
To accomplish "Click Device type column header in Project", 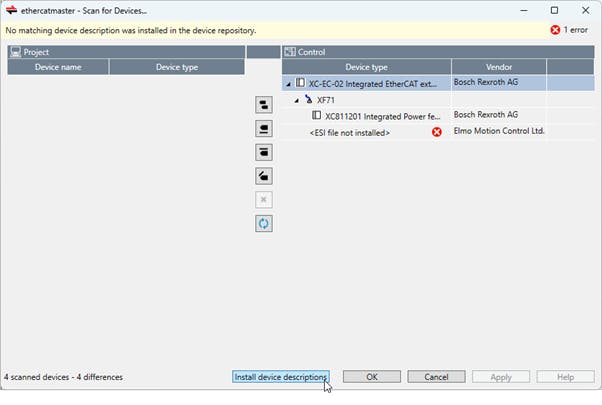I will [x=177, y=67].
